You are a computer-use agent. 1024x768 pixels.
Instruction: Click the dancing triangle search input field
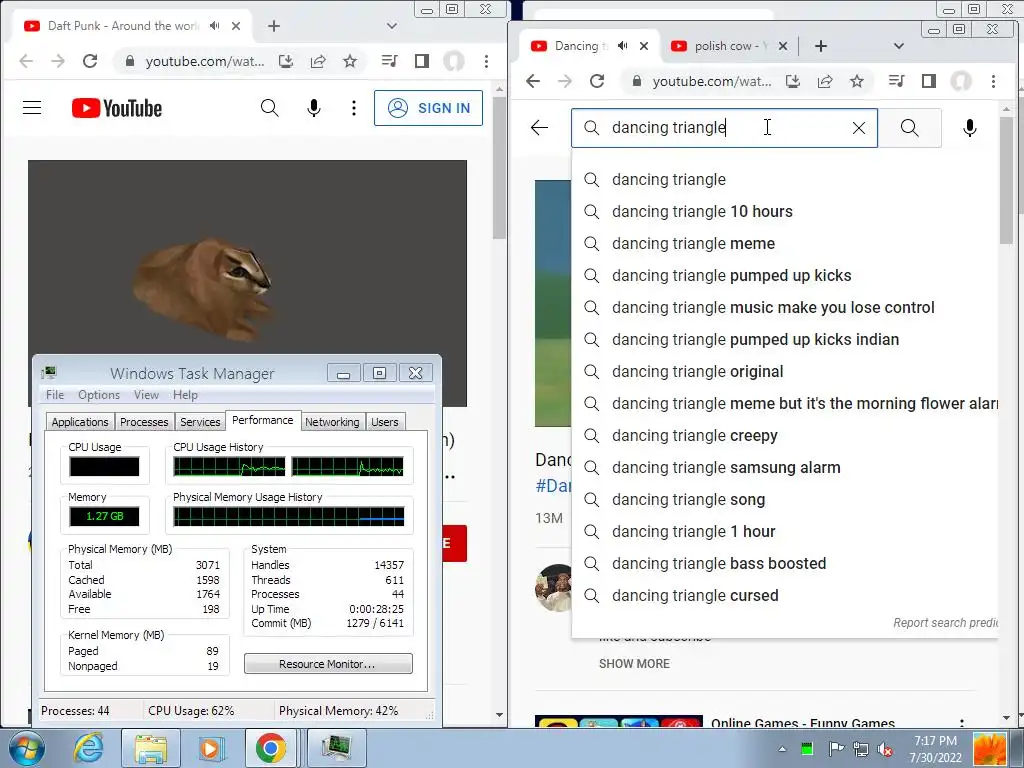click(x=724, y=128)
